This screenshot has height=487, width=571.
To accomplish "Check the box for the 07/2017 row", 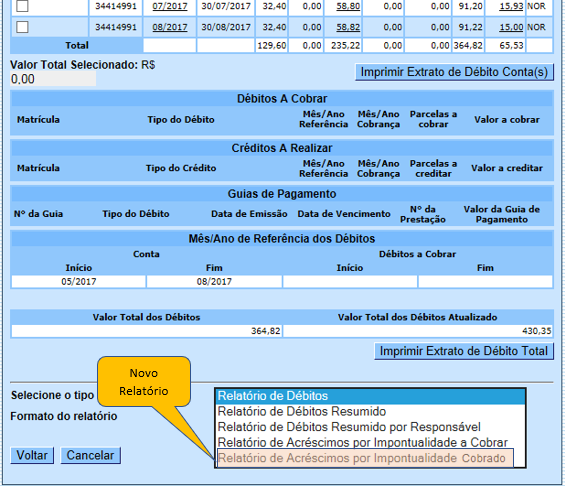I will coord(22,5).
